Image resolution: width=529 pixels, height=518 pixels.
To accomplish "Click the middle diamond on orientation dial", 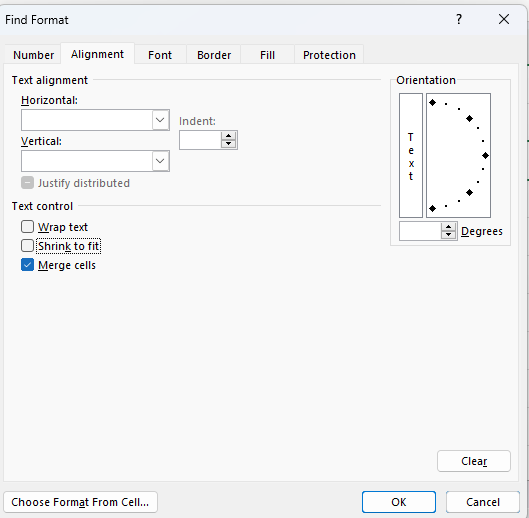I will (485, 156).
